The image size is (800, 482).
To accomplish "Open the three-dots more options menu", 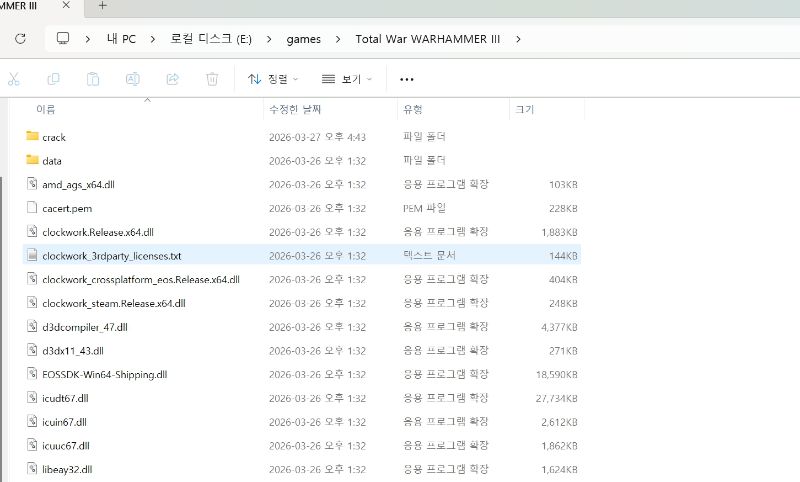I will (x=406, y=79).
